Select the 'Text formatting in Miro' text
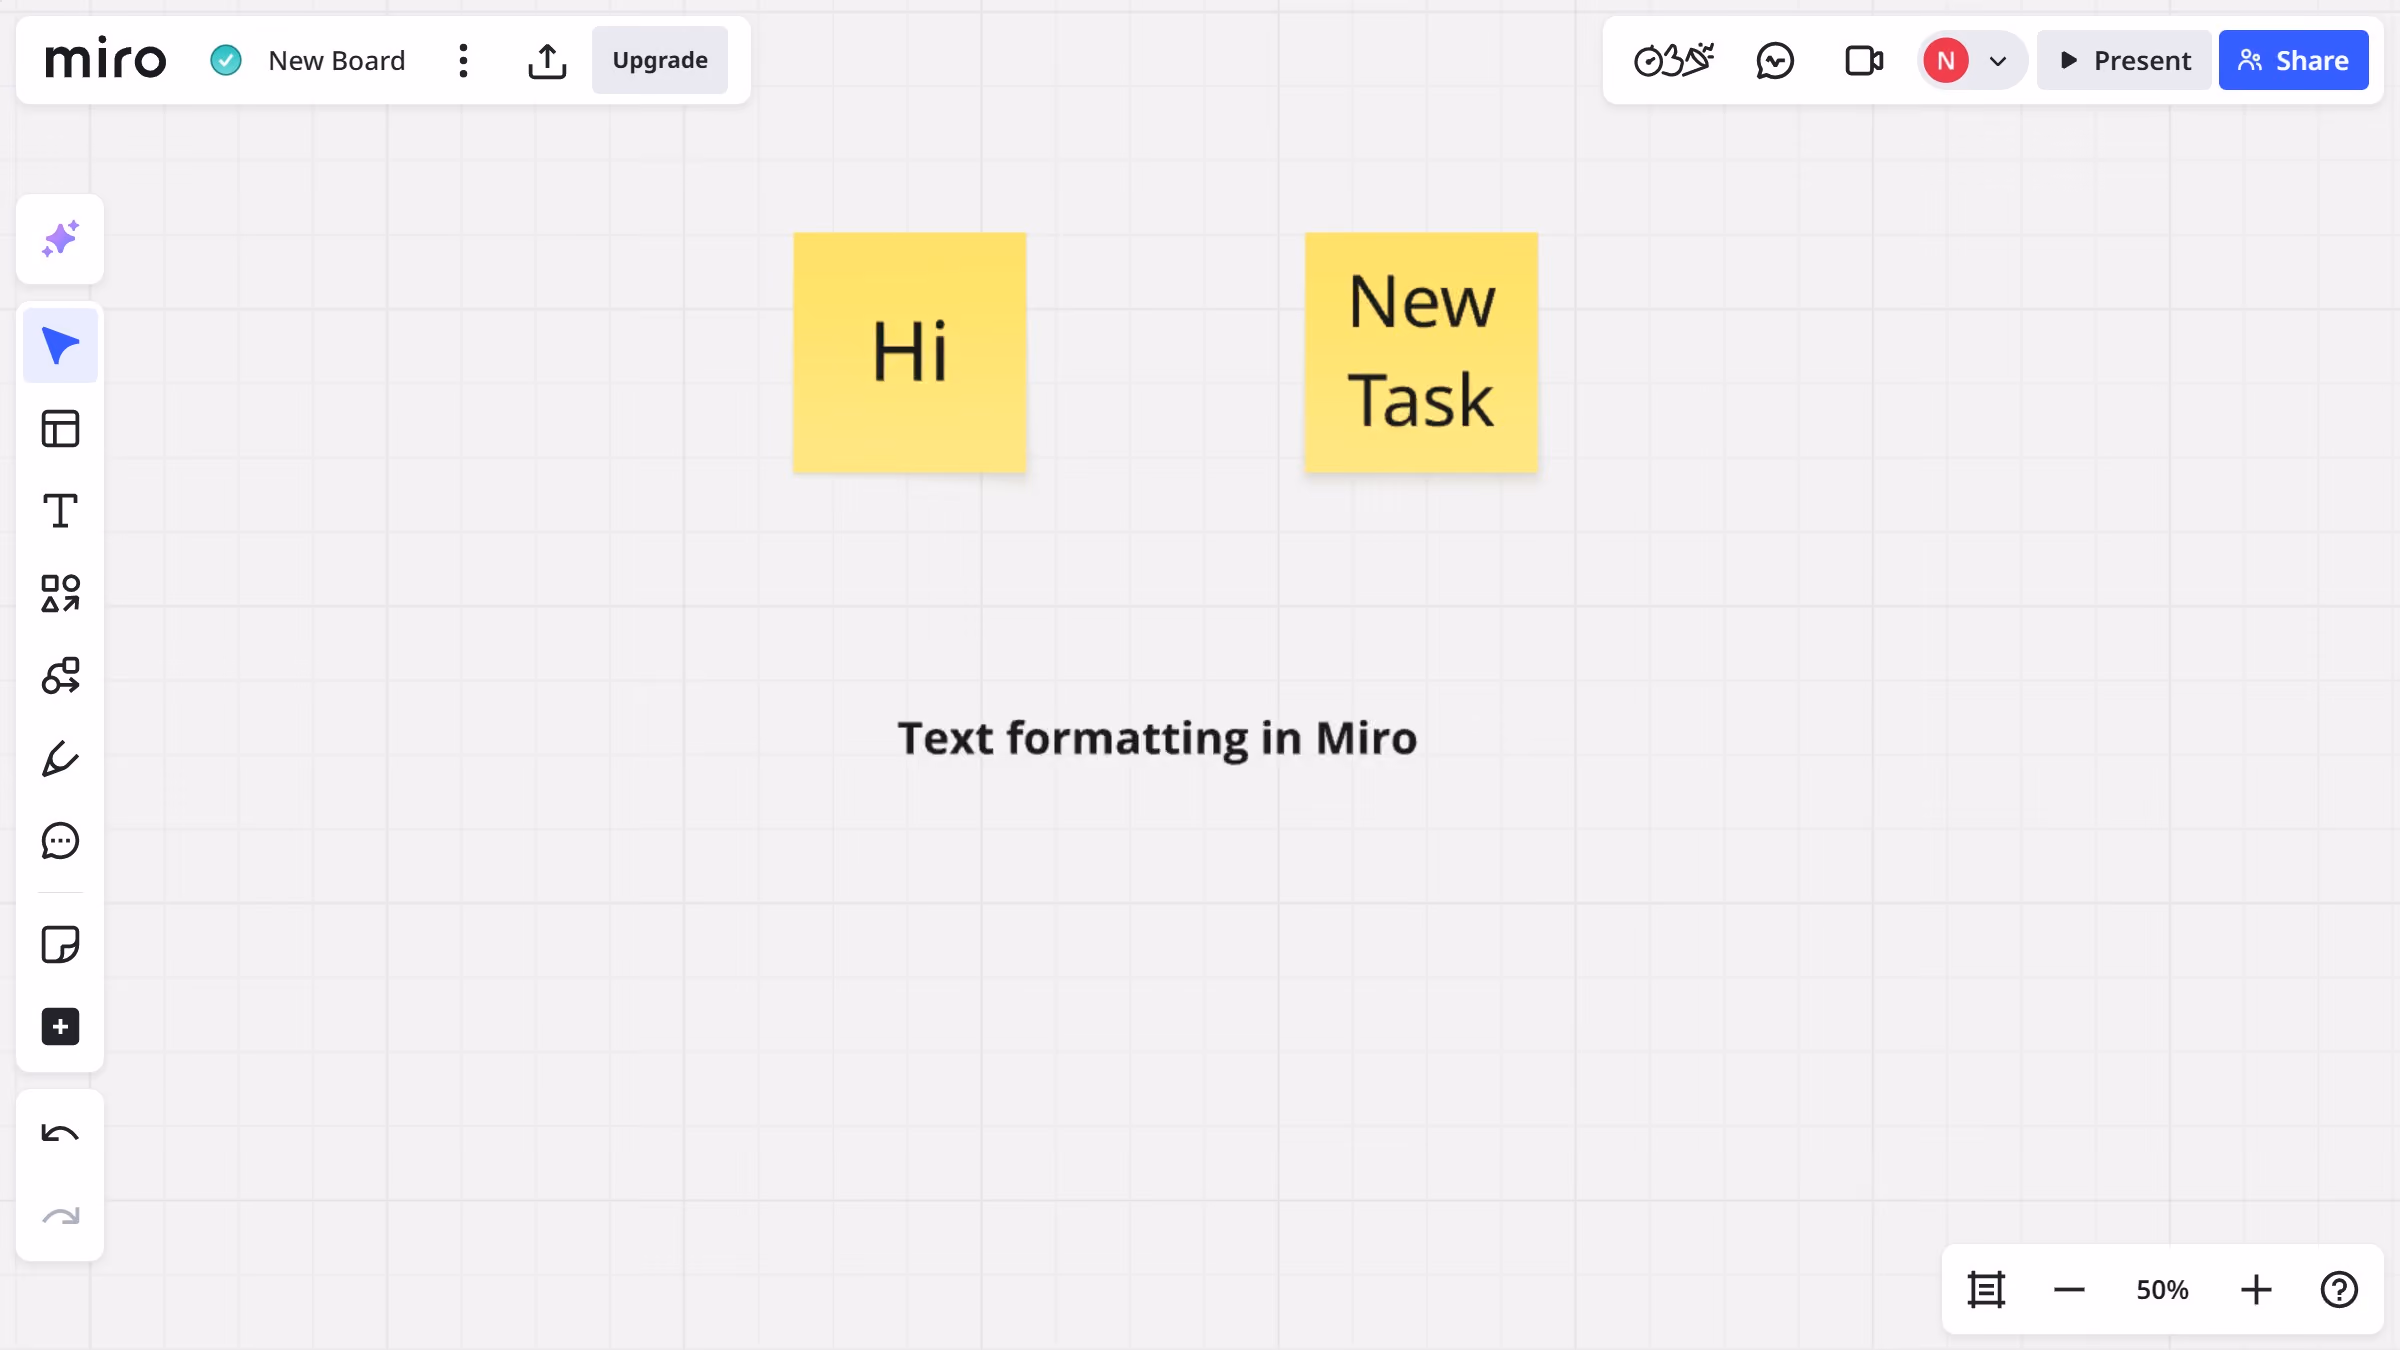Image resolution: width=2400 pixels, height=1350 pixels. (1157, 739)
